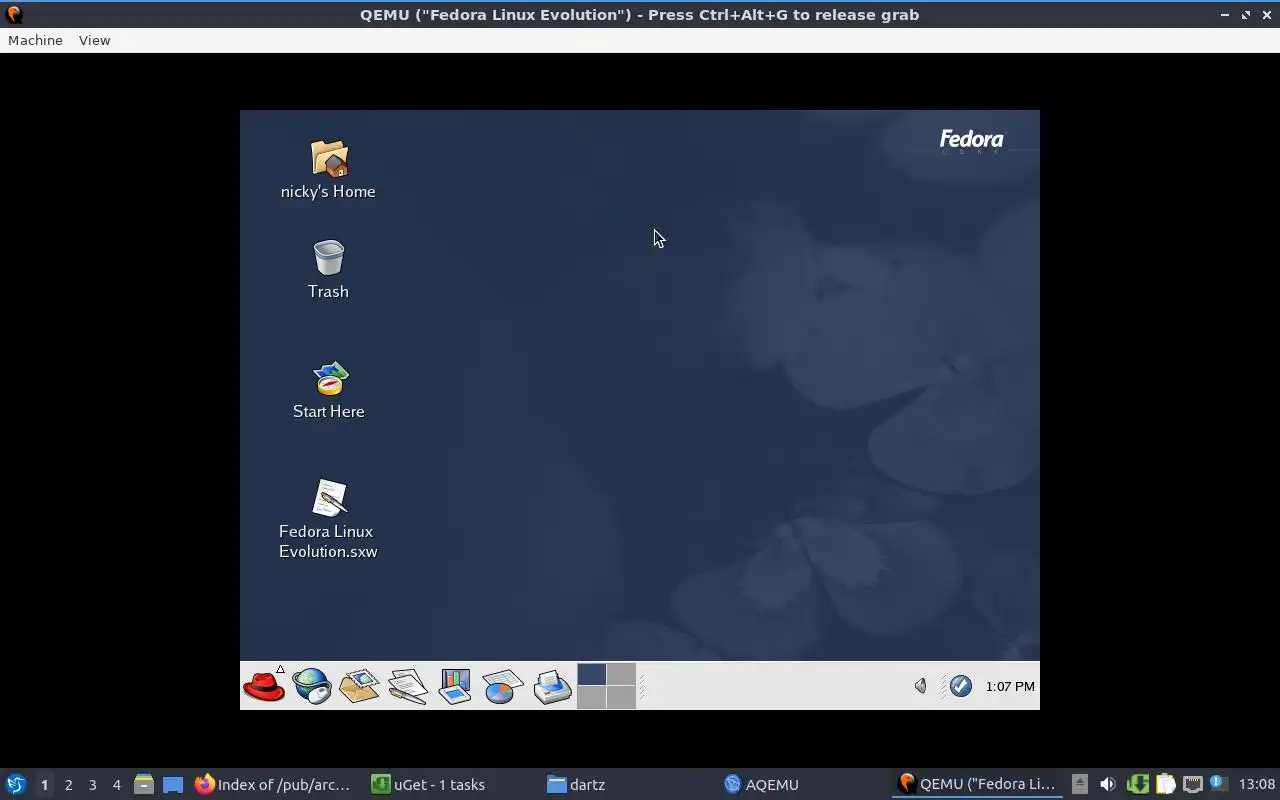Screen dimensions: 1280x800
Task: Click the QEMU window title bar icon
Action: pos(13,14)
